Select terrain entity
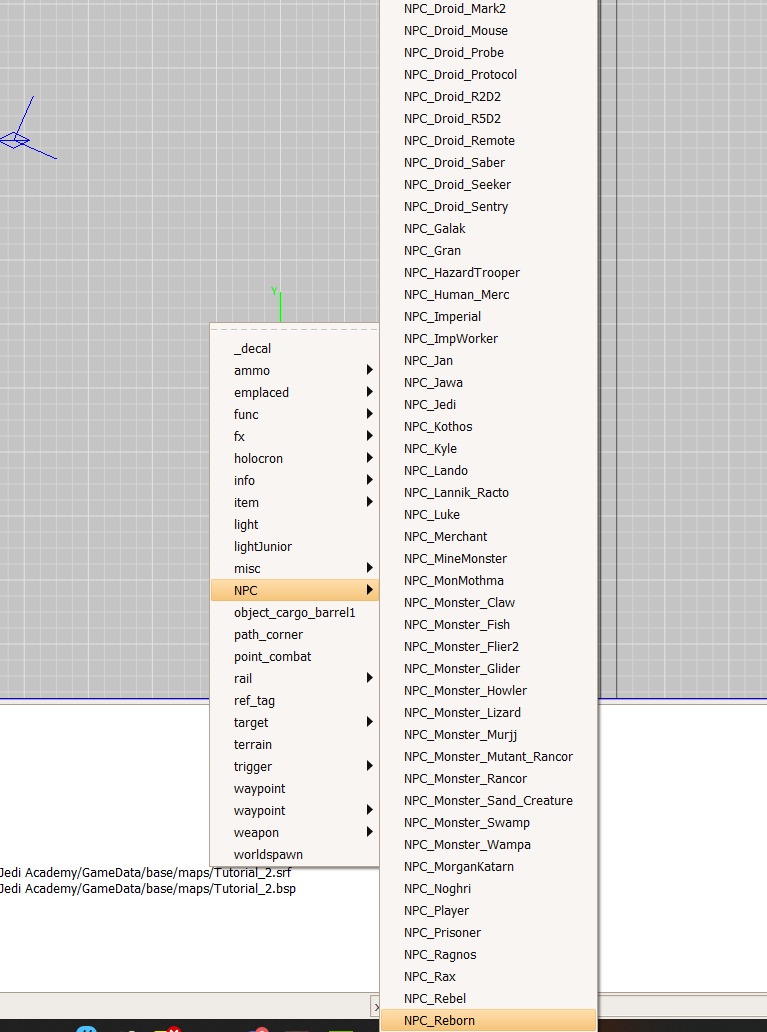Viewport: 767px width, 1032px height. coord(294,744)
